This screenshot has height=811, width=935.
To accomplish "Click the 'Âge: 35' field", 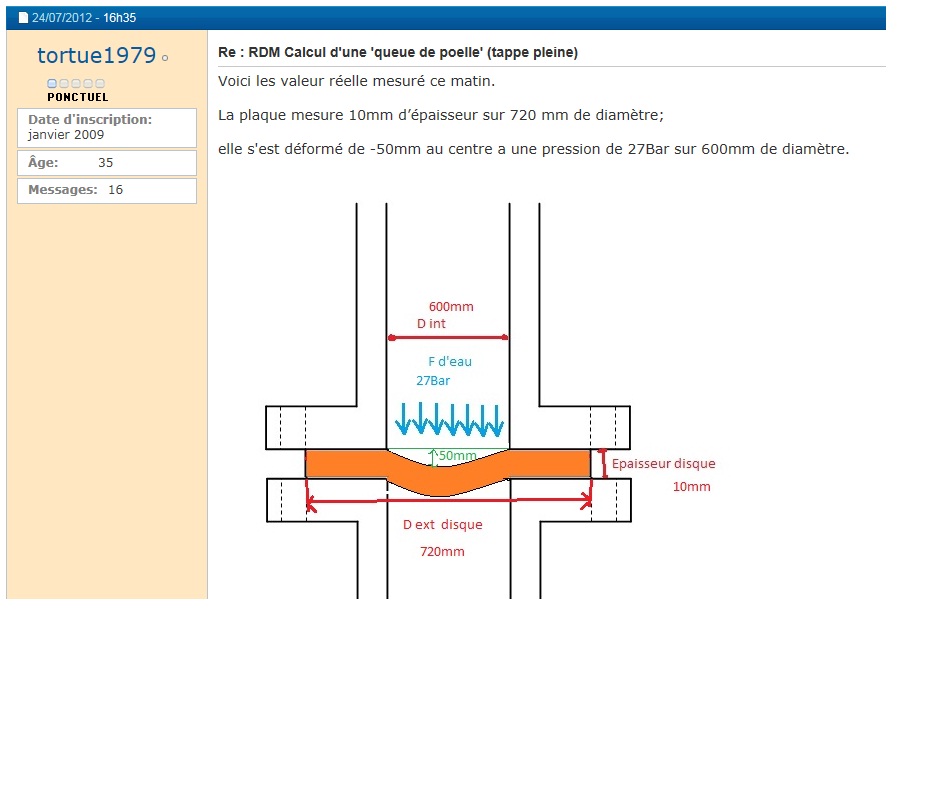I will [x=107, y=163].
